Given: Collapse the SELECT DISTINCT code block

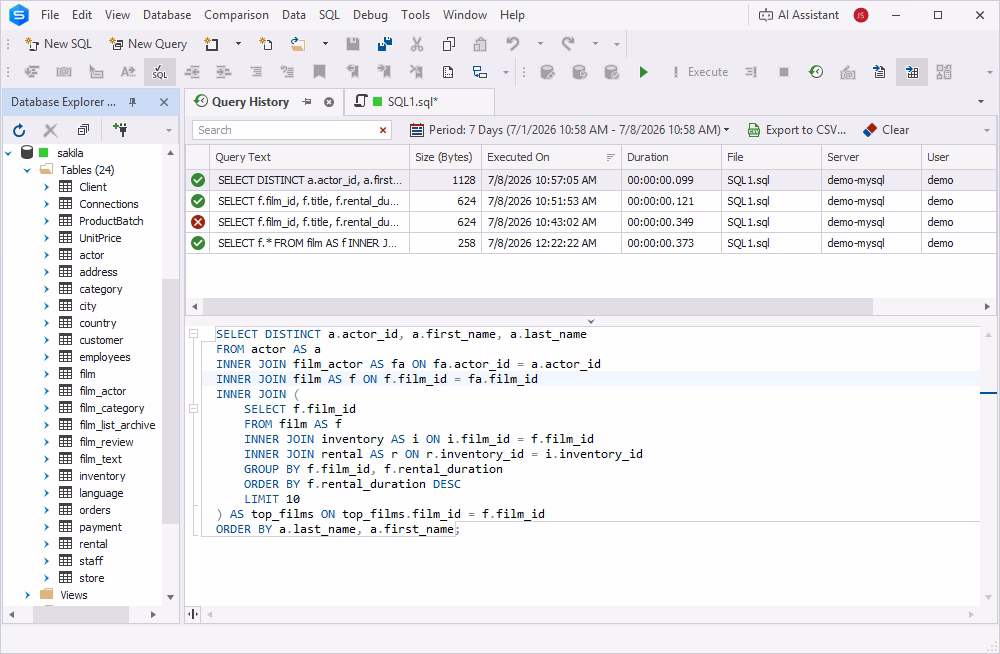Looking at the screenshot, I should tap(193, 334).
